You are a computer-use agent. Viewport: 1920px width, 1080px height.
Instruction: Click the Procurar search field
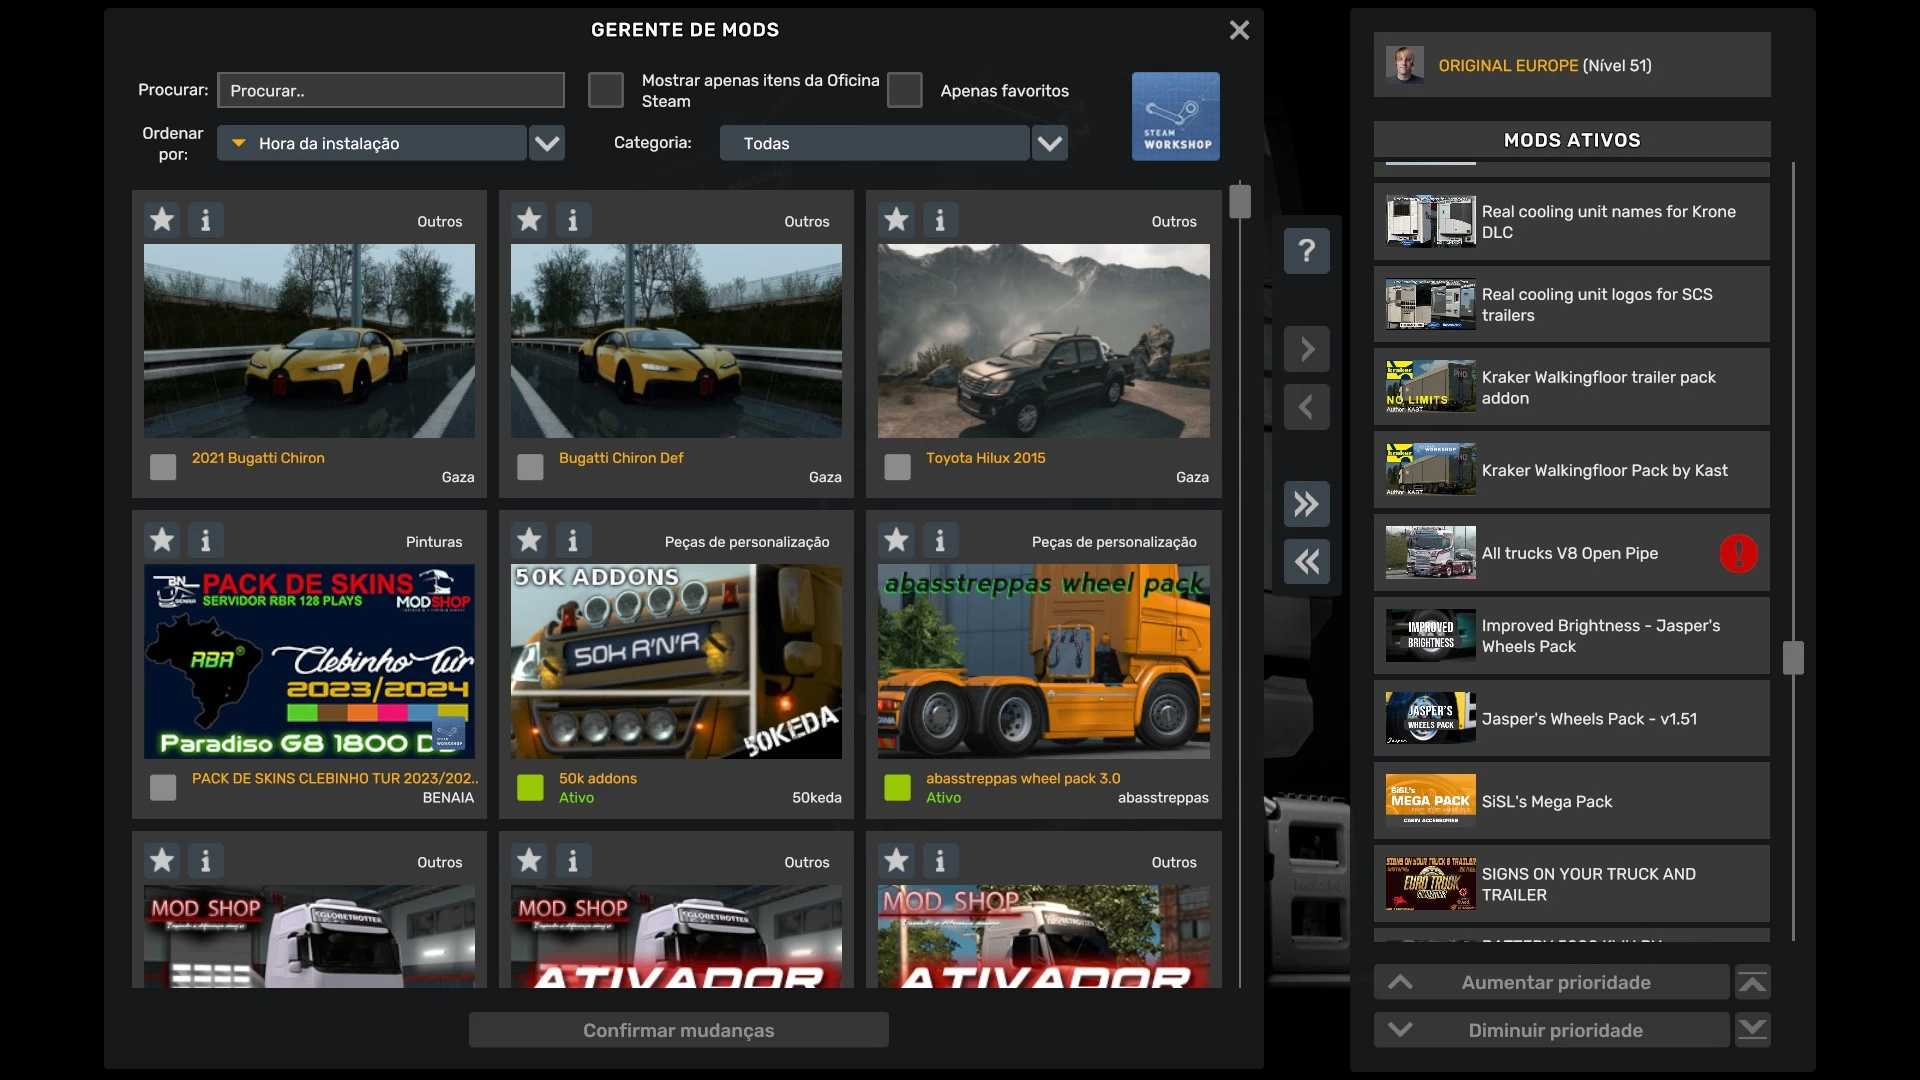pos(391,90)
